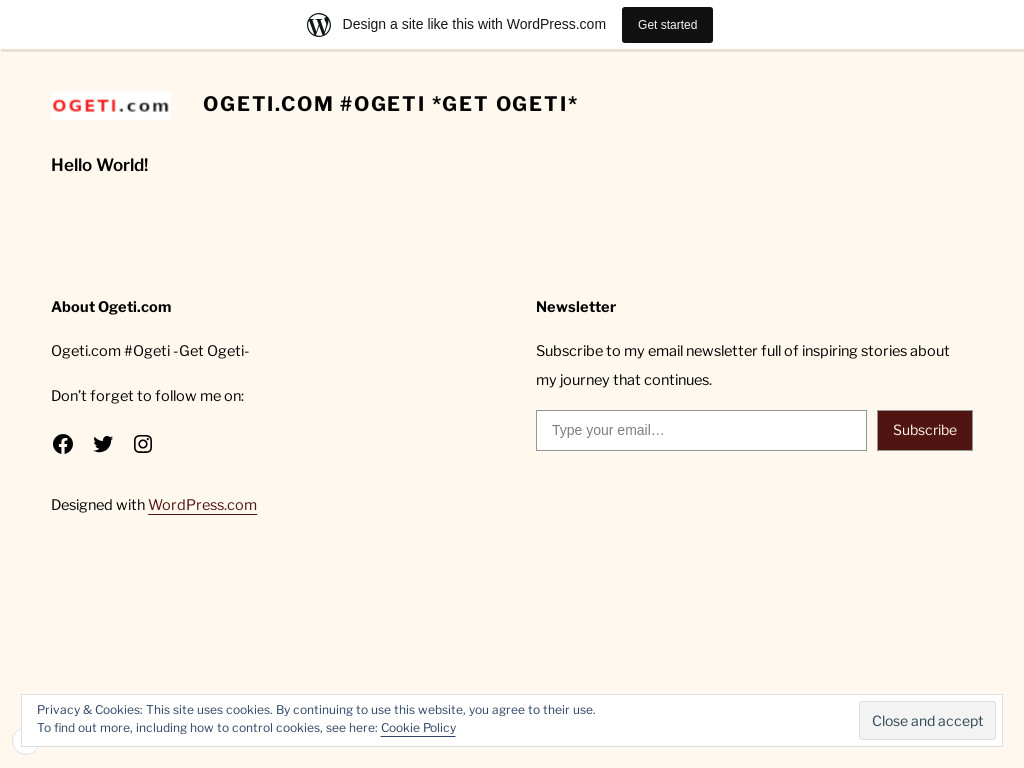
Task: Click the Subscribe button
Action: 924,430
